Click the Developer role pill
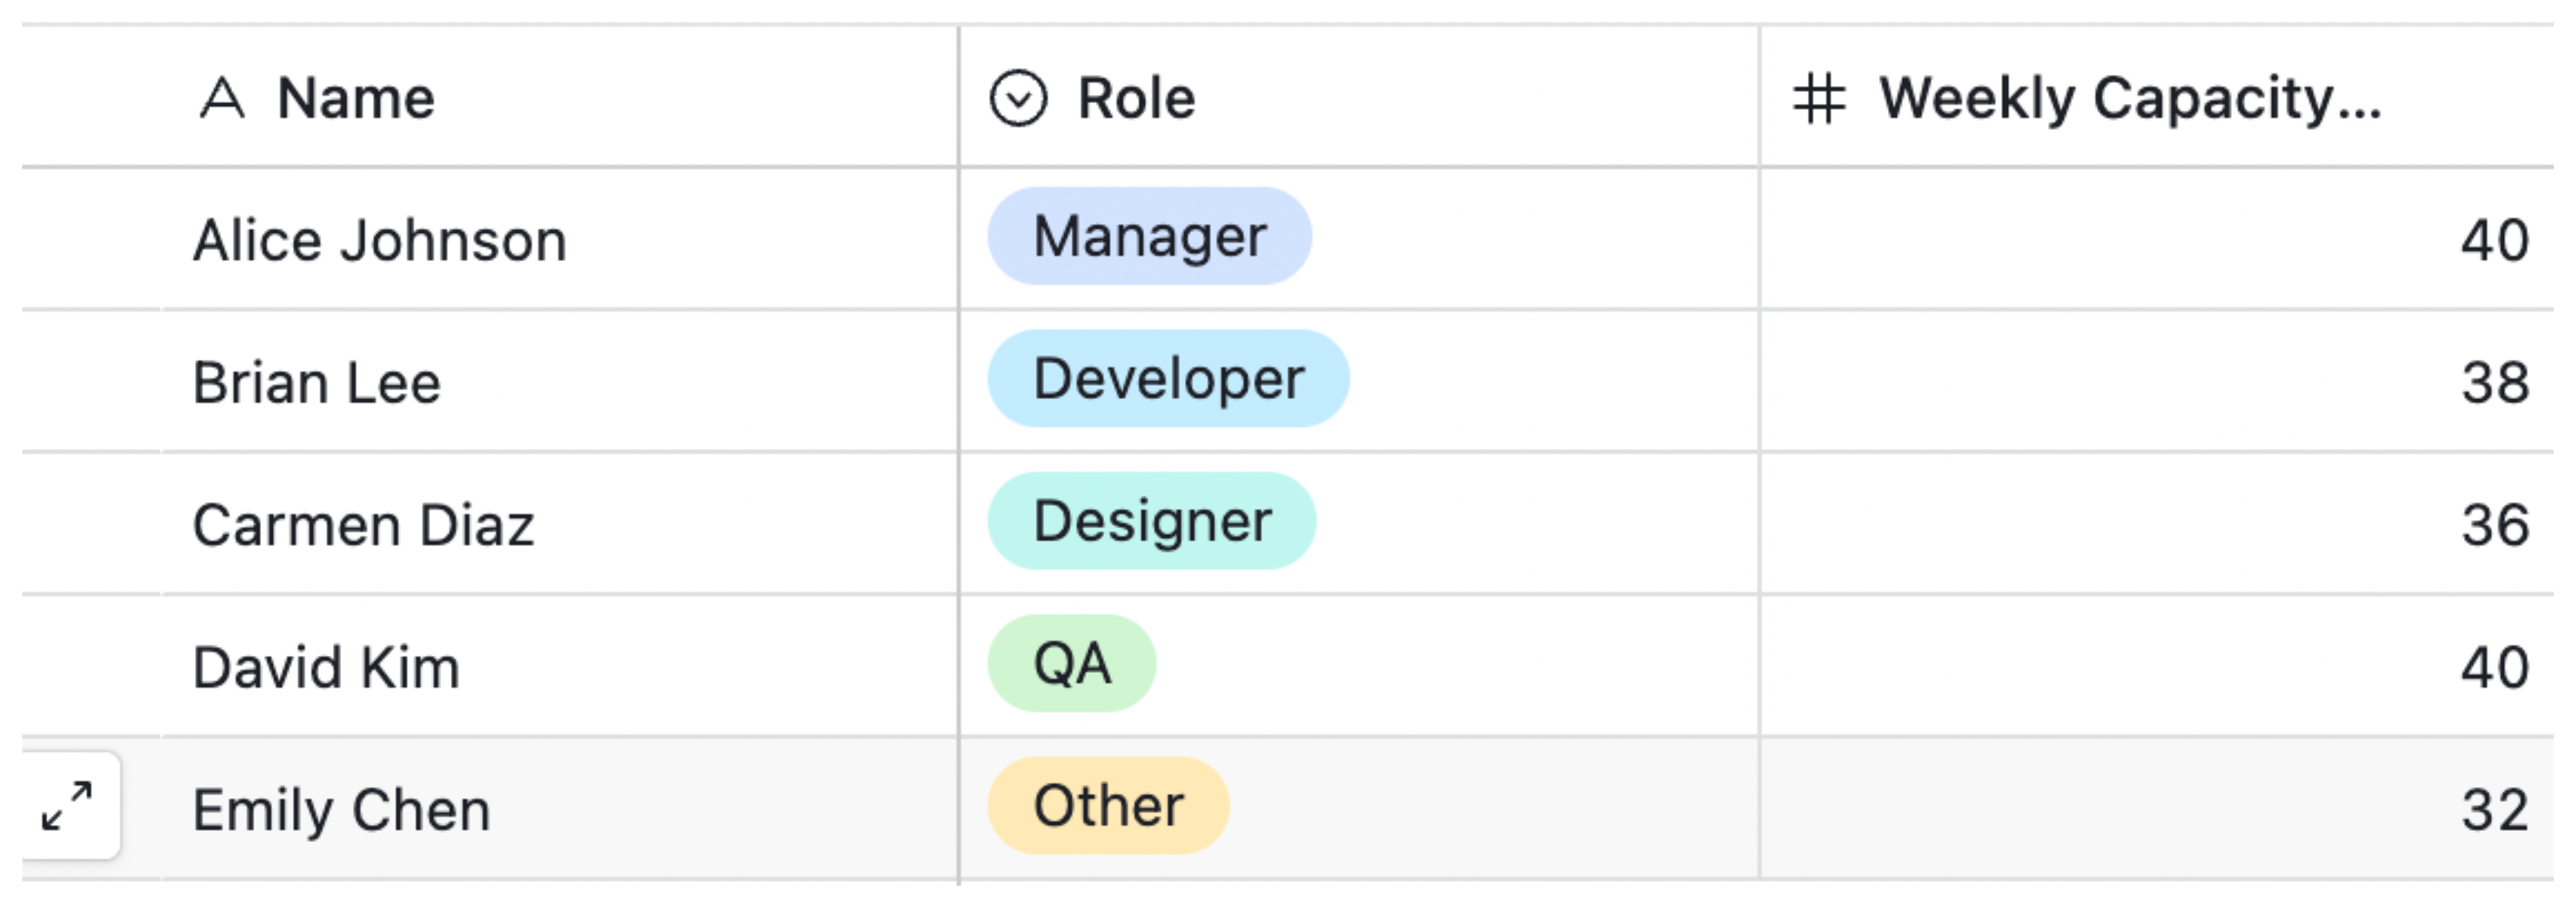Viewport: 2576px width, 908px height. (1168, 379)
